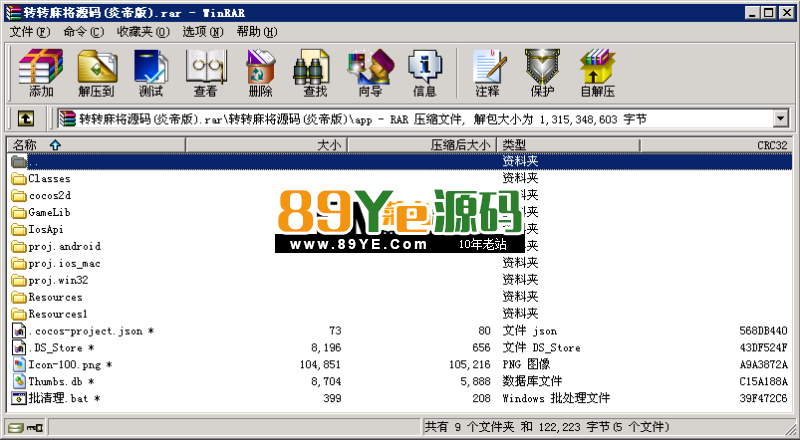Image resolution: width=800 pixels, height=440 pixels.
Task: Click the up one level folder button
Action: coord(26,119)
